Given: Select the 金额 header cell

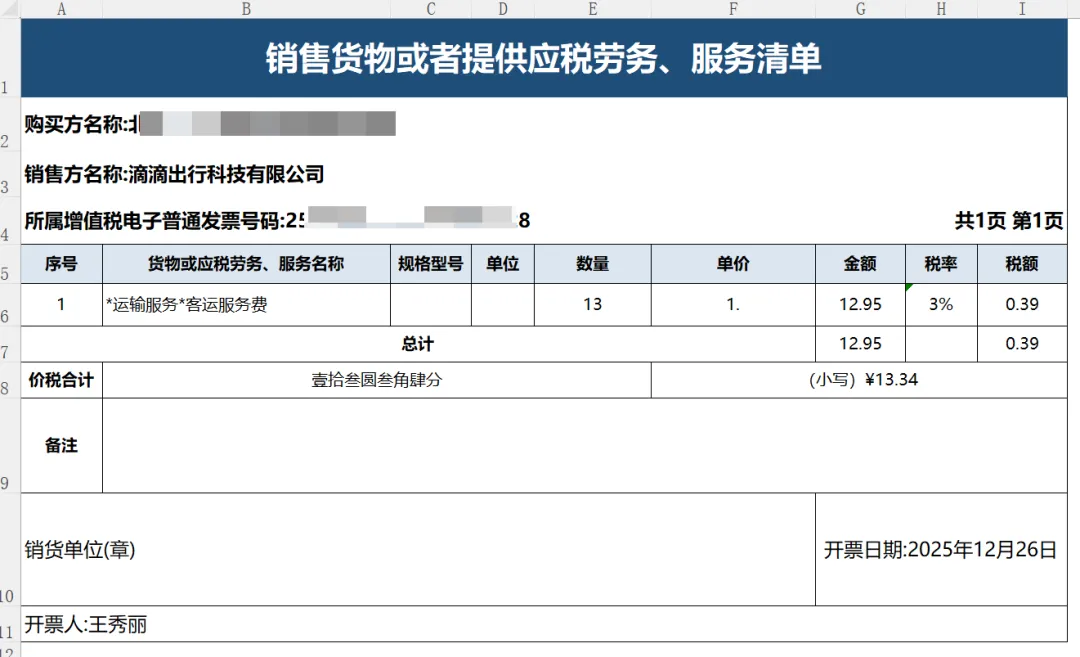Looking at the screenshot, I should coord(860,264).
